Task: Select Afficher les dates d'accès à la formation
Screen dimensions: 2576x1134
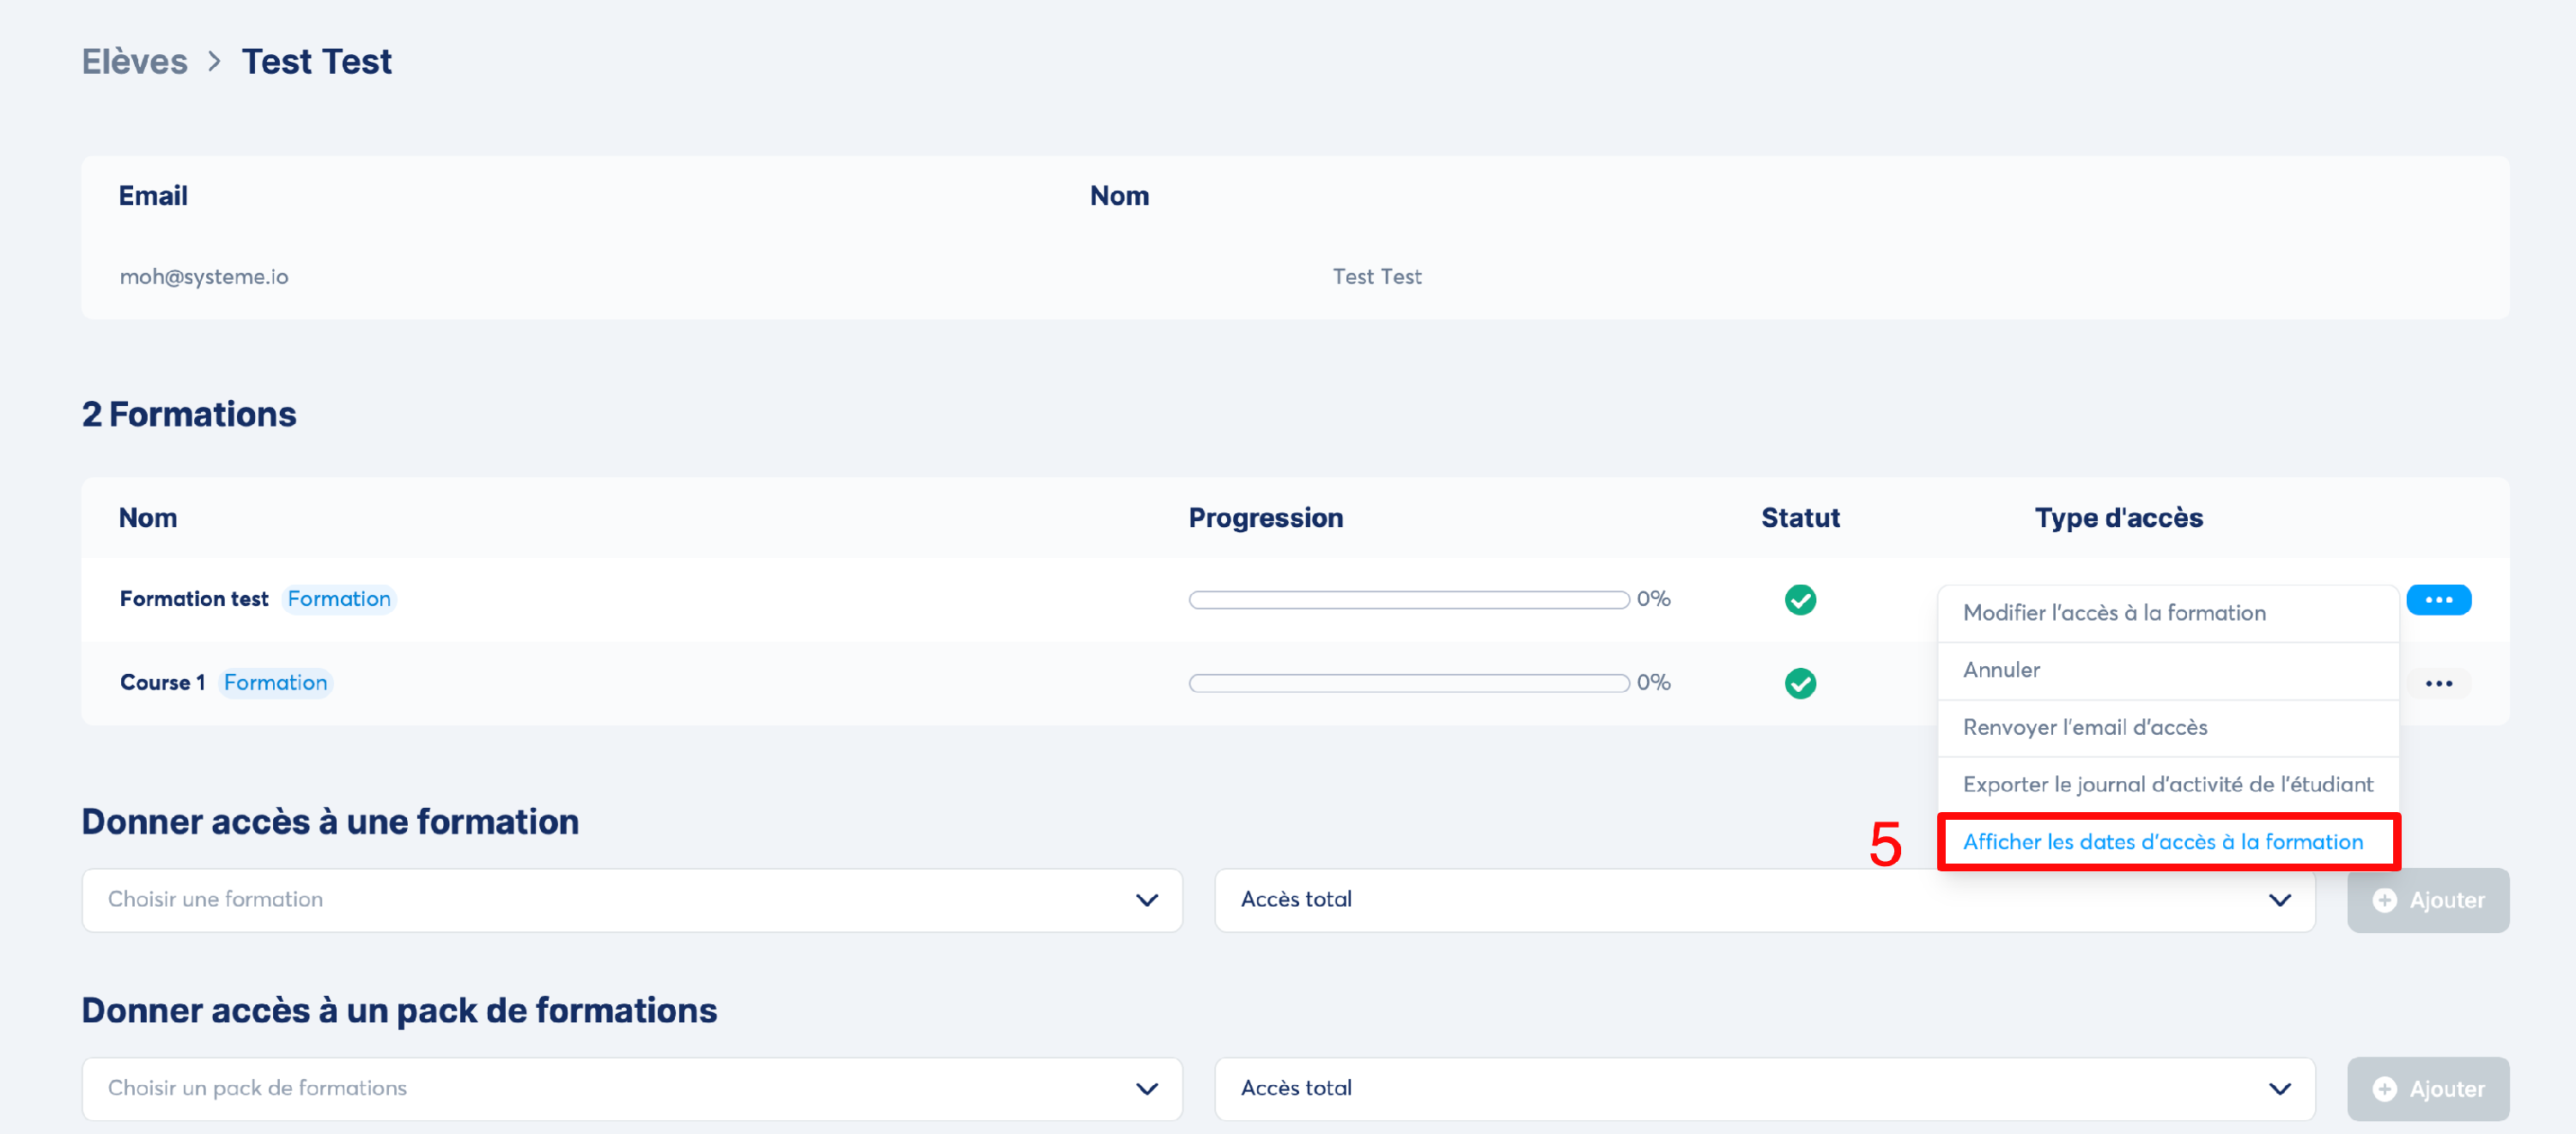Action: click(2162, 842)
